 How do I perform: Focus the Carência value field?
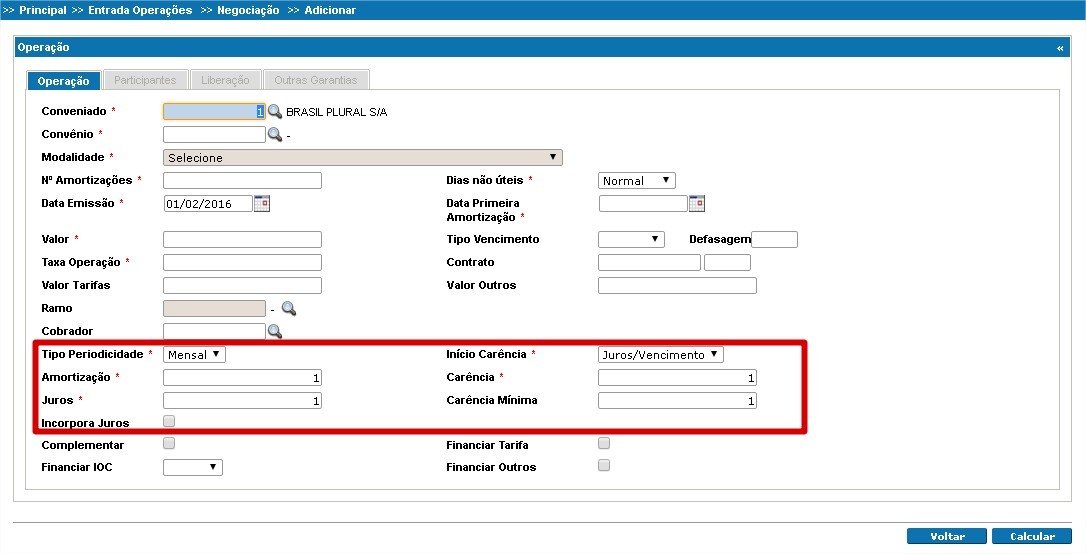(x=677, y=377)
